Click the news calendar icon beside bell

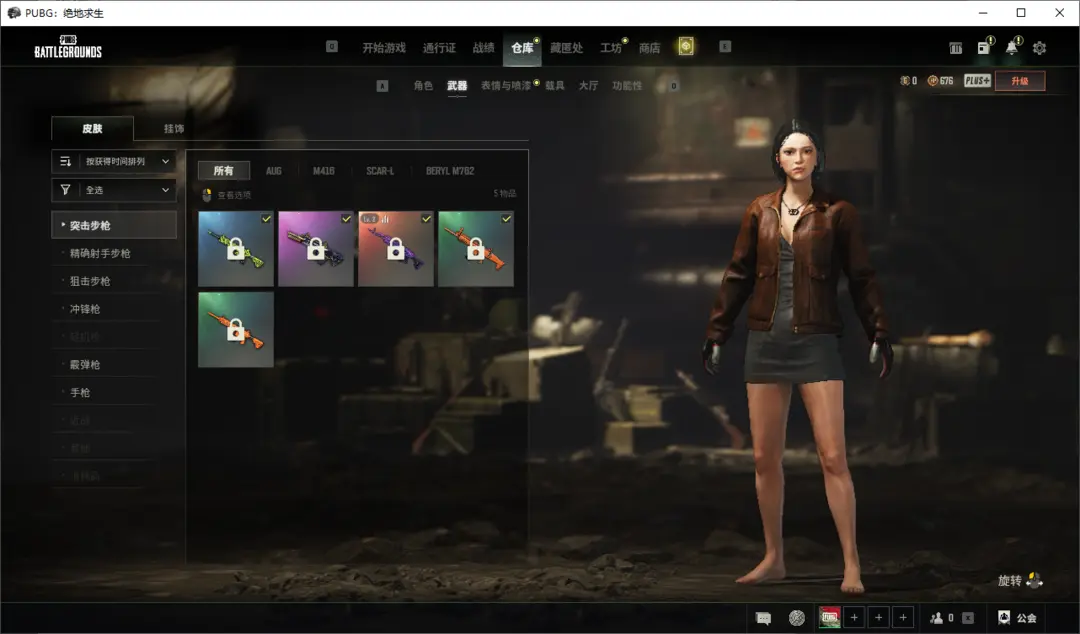coord(984,48)
